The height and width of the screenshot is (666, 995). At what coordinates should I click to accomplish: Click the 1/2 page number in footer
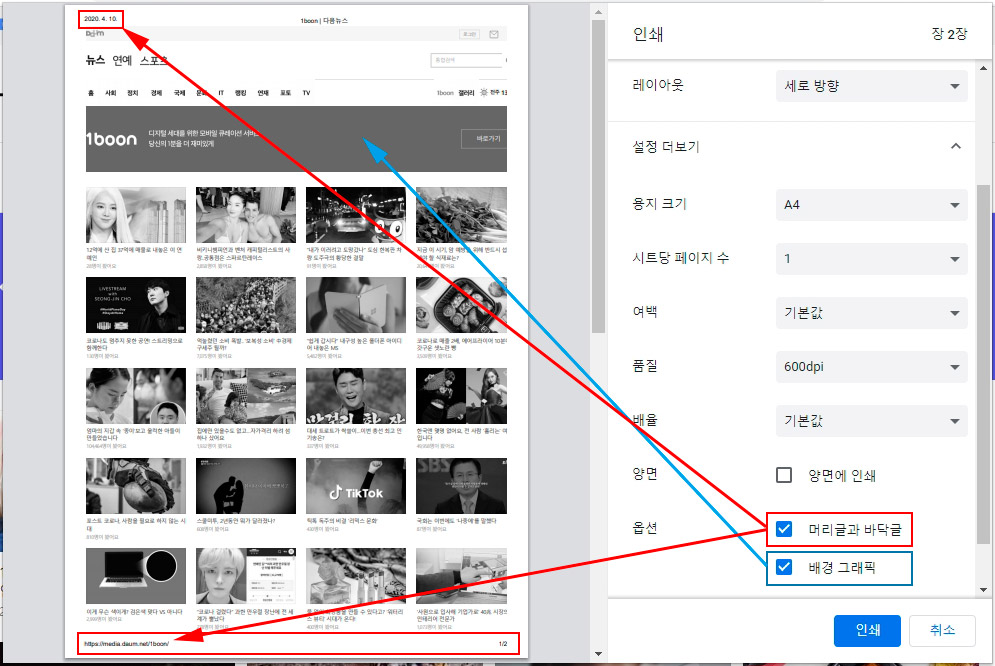tap(503, 644)
